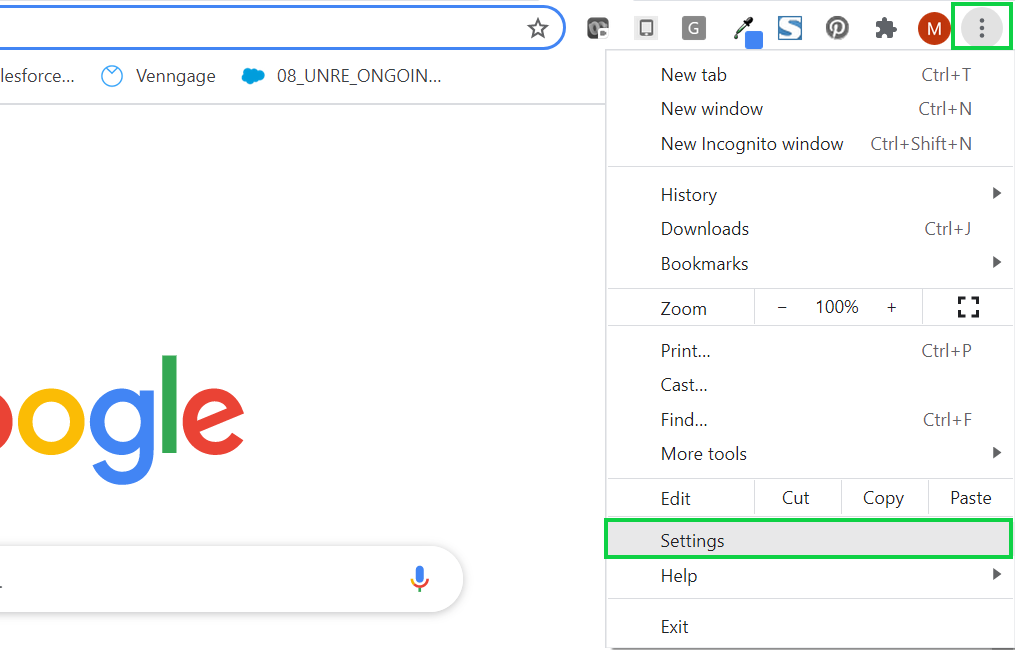1015x650 pixels.
Task: Open a New Incognito window
Action: tap(809, 144)
